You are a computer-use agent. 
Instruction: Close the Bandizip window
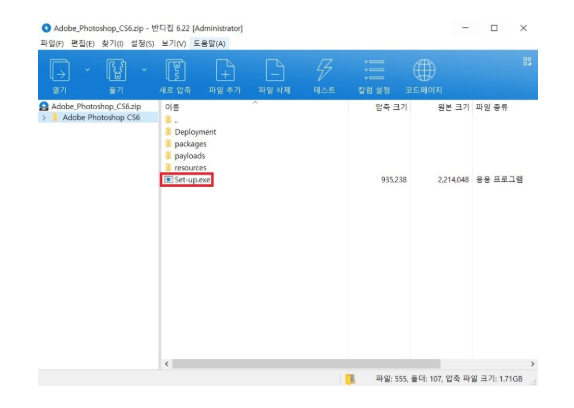pos(523,28)
